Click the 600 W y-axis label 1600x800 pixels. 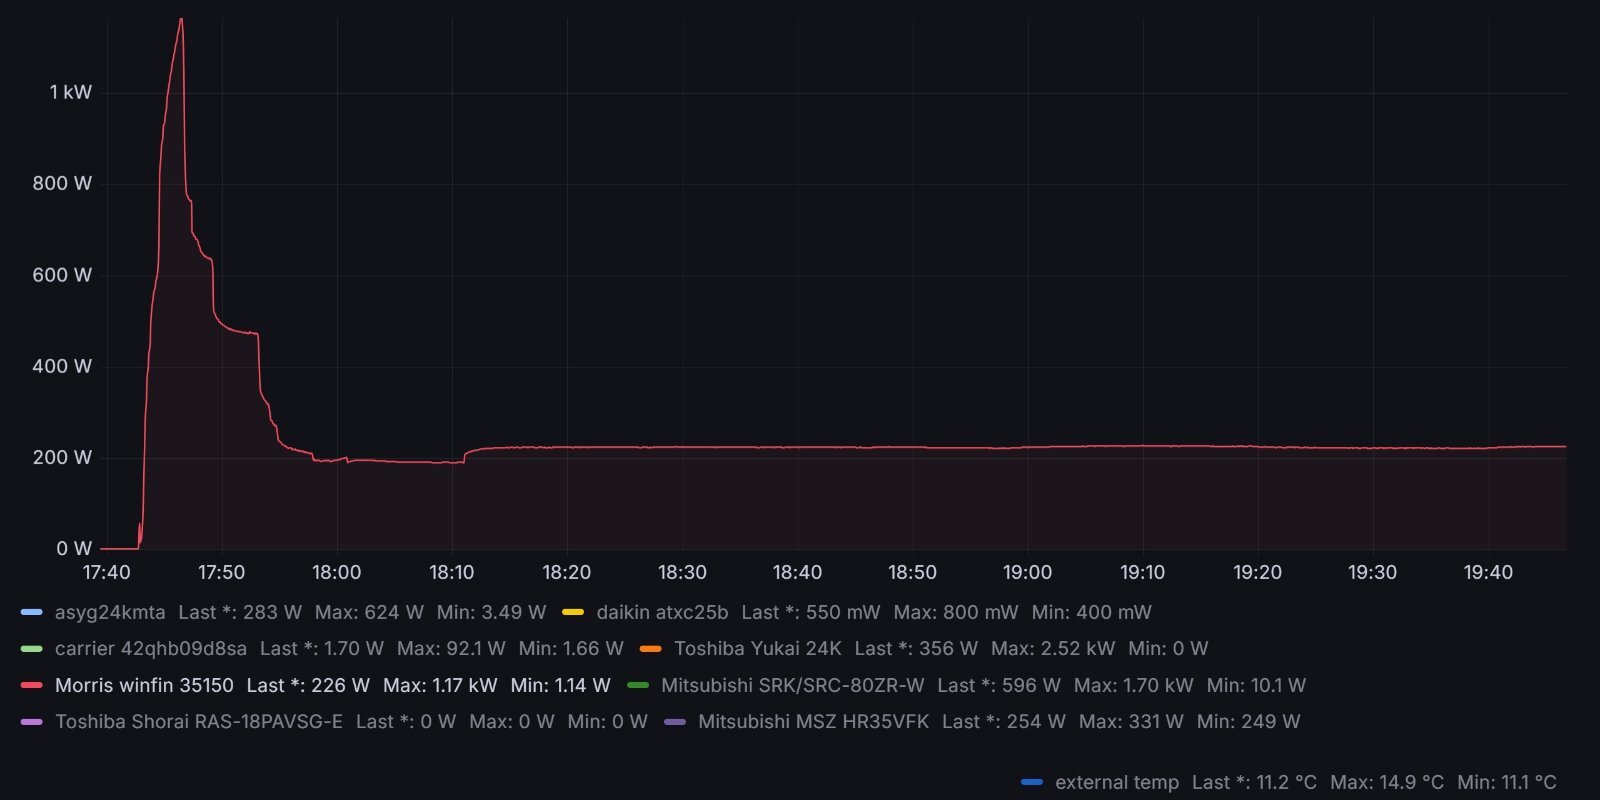[x=62, y=275]
